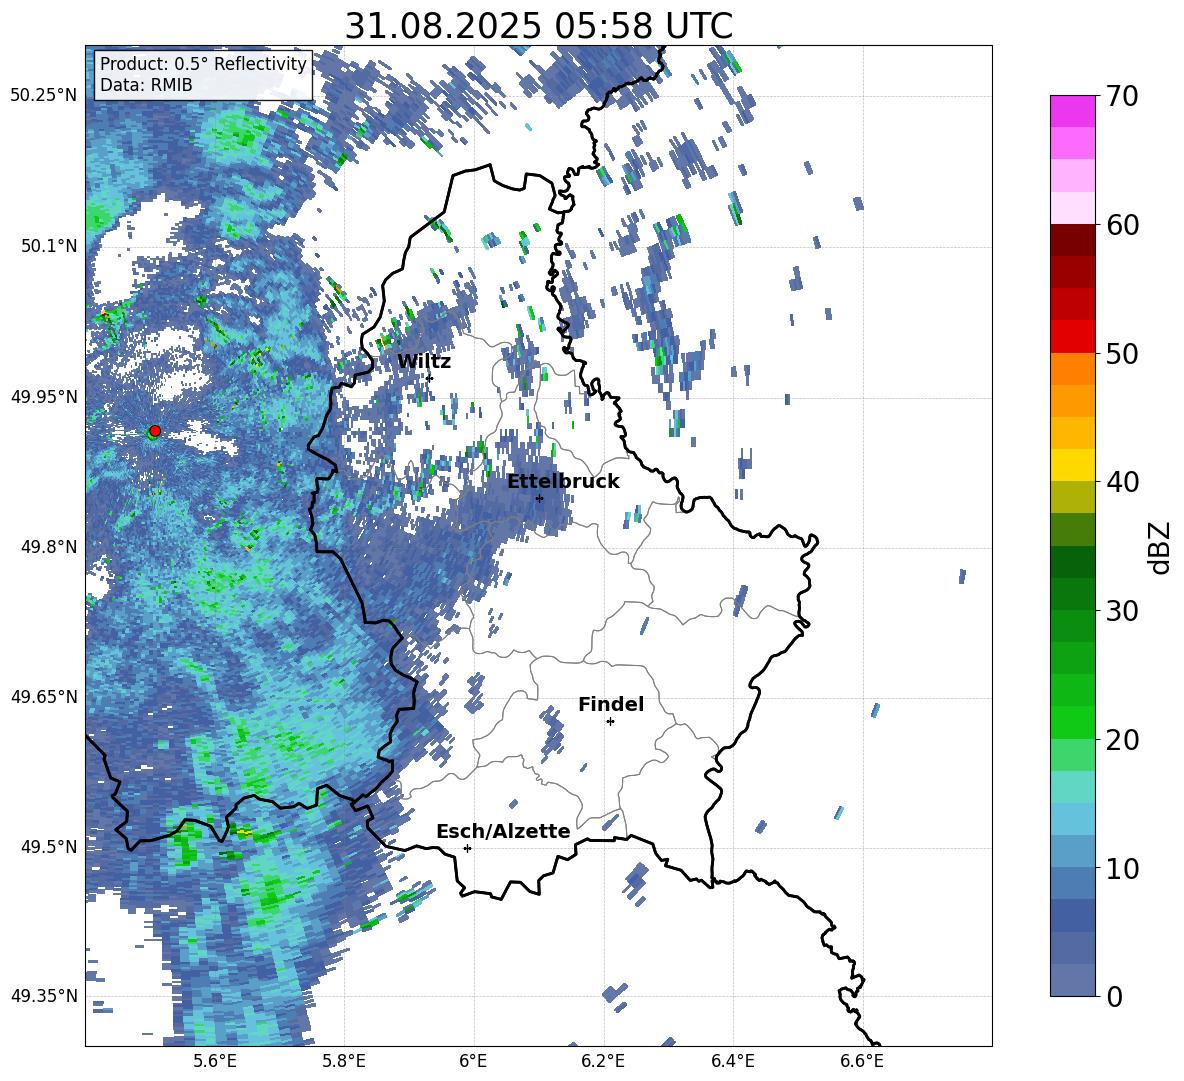The image size is (1184, 1081).
Task: Click the 0 value on the colorbar
Action: pyautogui.click(x=1114, y=997)
